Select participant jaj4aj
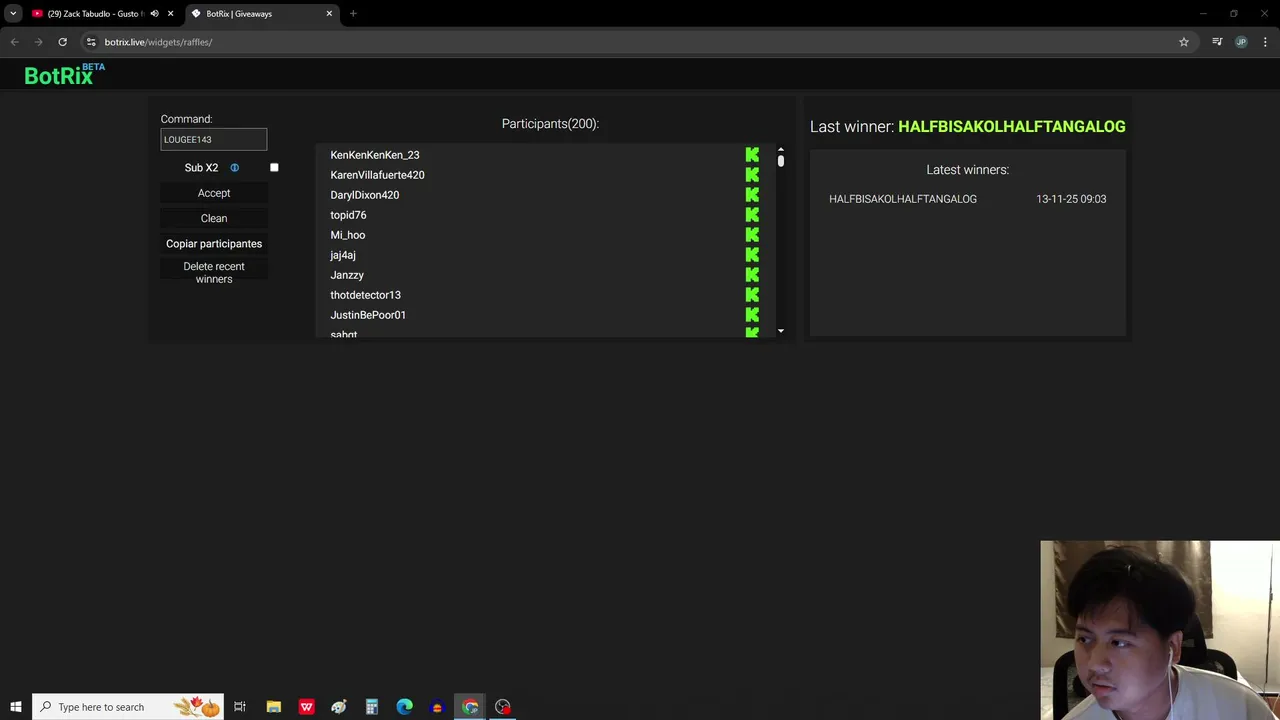 (x=343, y=255)
